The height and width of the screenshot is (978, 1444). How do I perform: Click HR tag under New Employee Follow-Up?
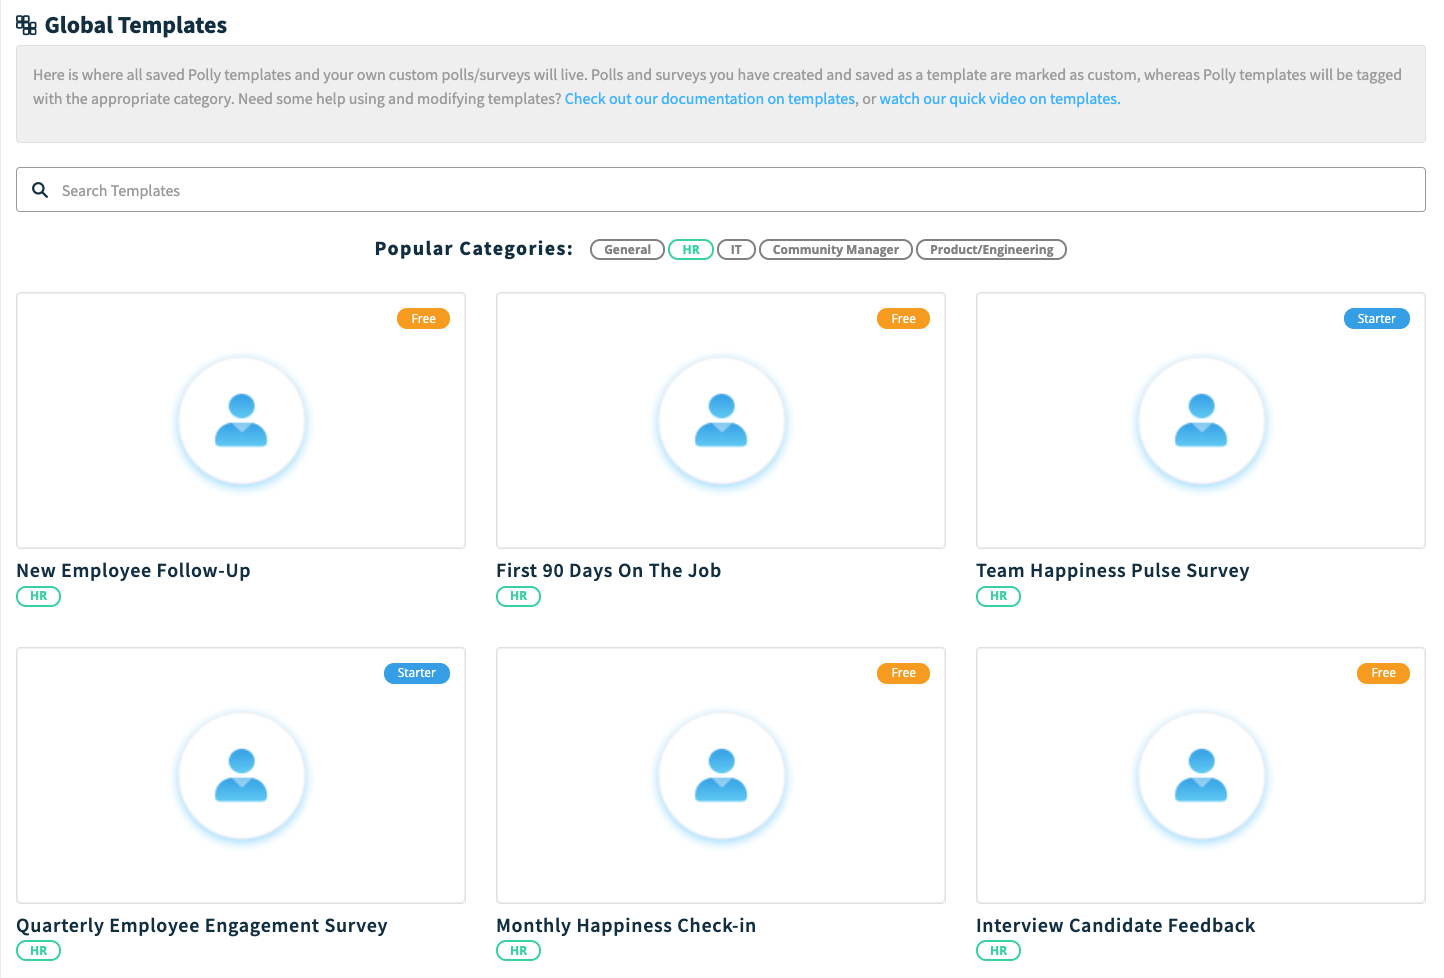coord(39,596)
